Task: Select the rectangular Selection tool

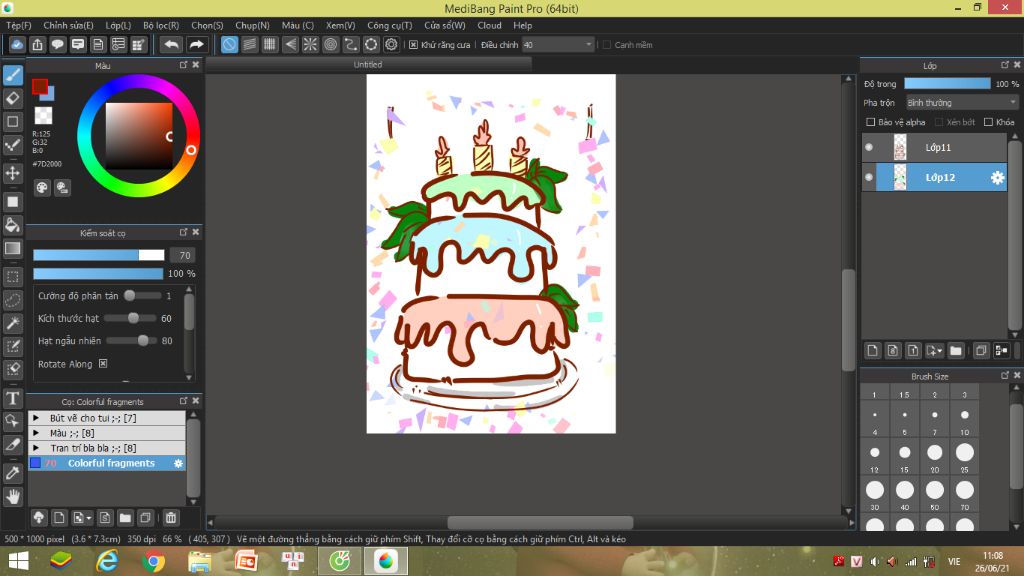Action: (x=12, y=277)
